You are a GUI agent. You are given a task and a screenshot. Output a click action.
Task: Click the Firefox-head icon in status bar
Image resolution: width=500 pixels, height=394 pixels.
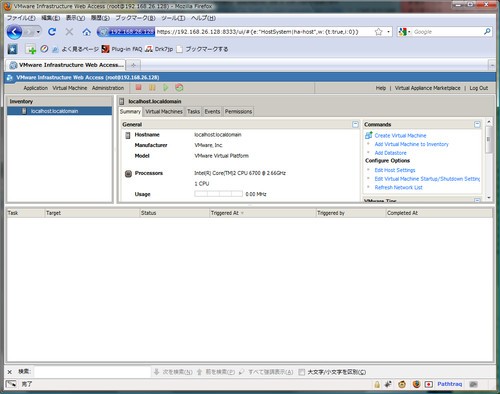coord(416,384)
